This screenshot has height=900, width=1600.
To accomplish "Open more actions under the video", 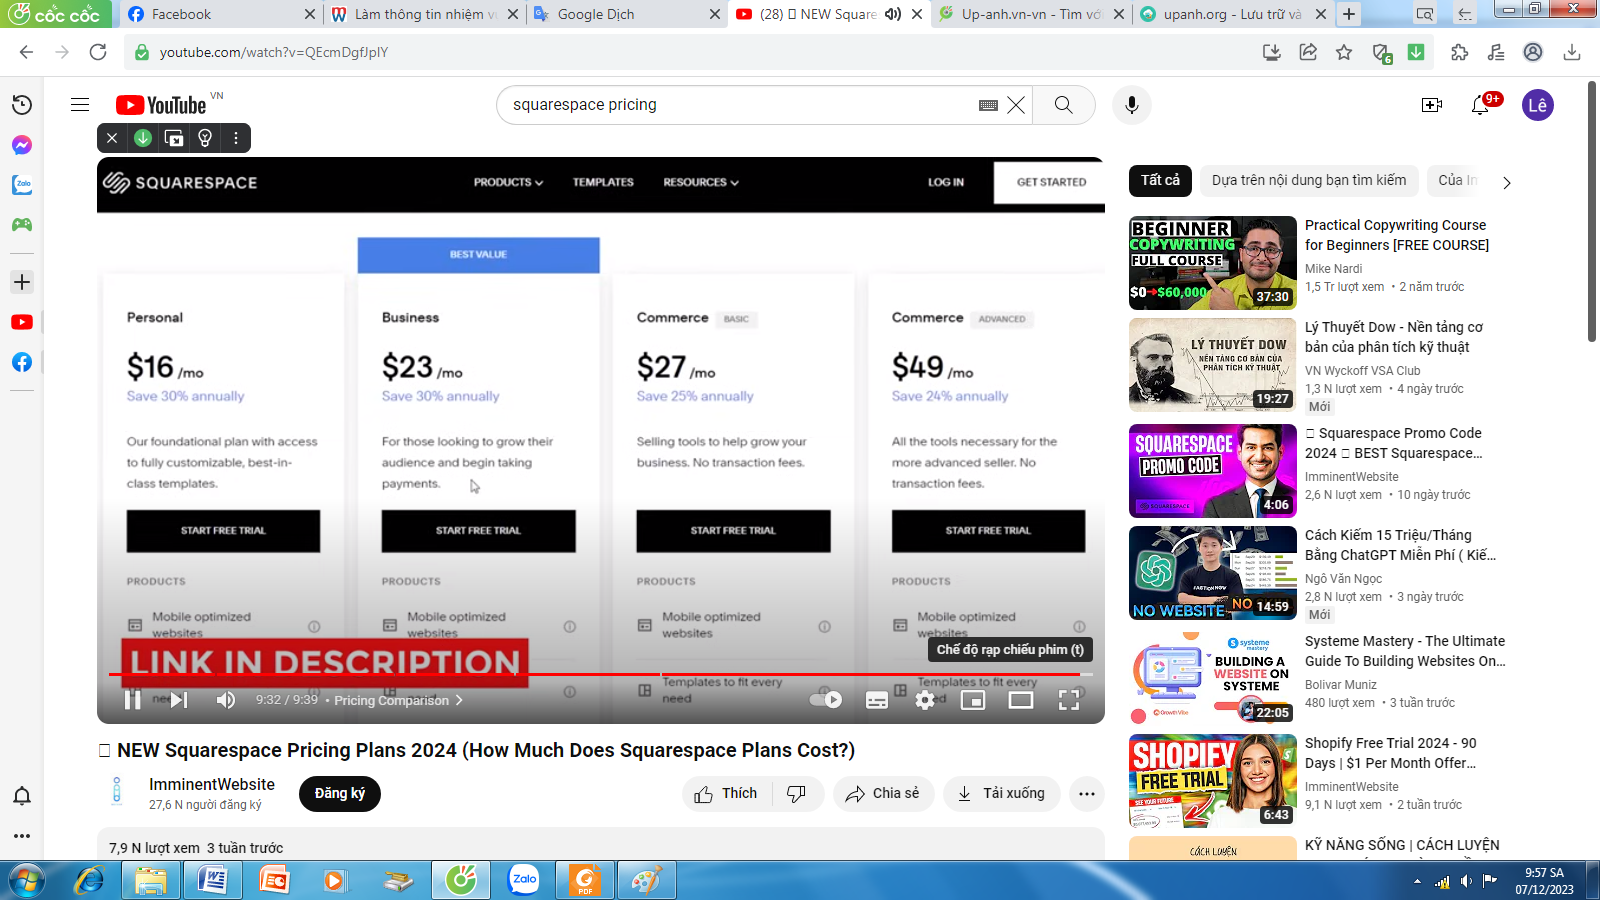I will 1086,794.
